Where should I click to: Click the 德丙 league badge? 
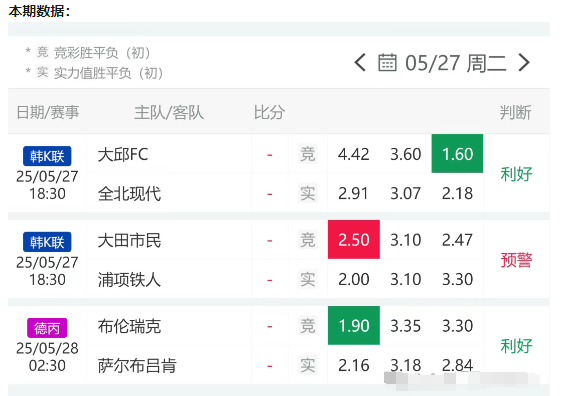click(47, 328)
